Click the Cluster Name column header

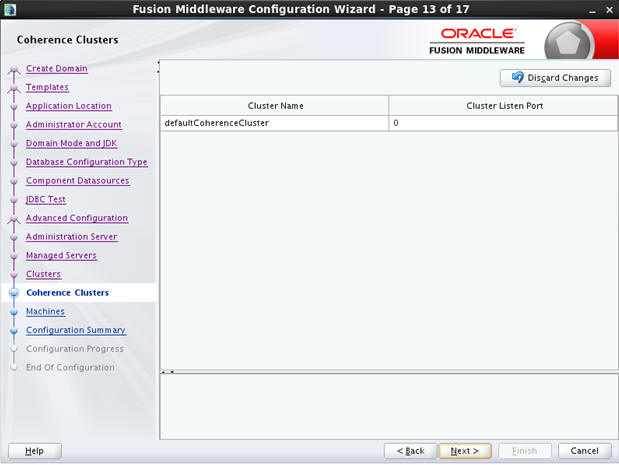(x=275, y=106)
